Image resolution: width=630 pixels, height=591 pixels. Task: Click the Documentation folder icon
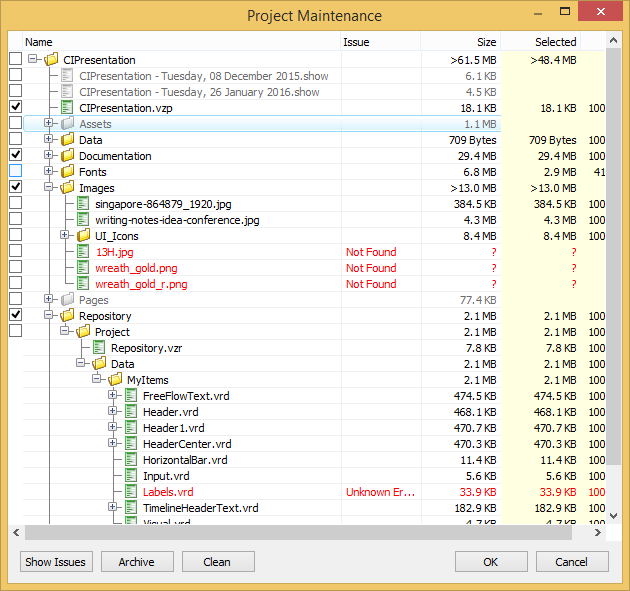tap(68, 156)
